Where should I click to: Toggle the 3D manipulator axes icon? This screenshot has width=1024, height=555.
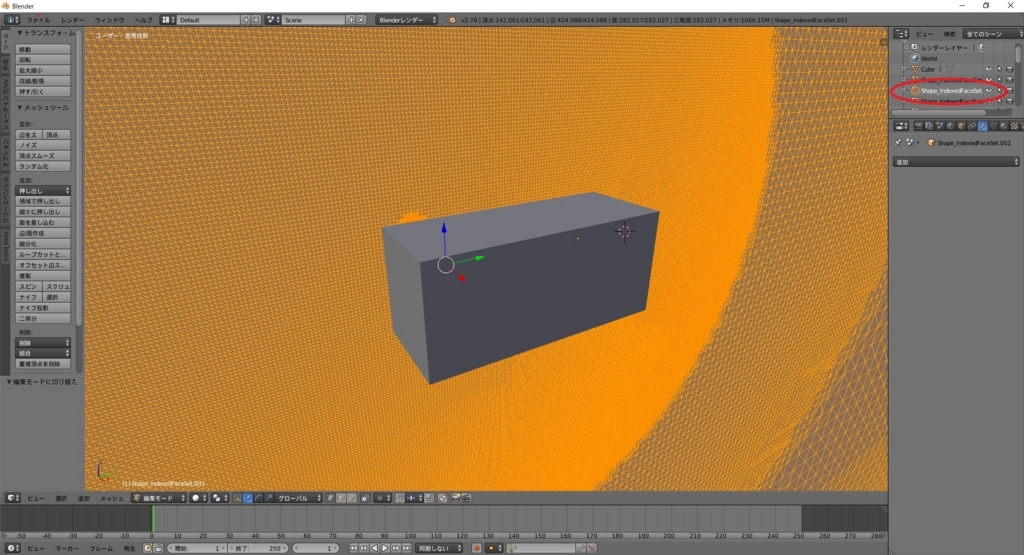(x=237, y=498)
